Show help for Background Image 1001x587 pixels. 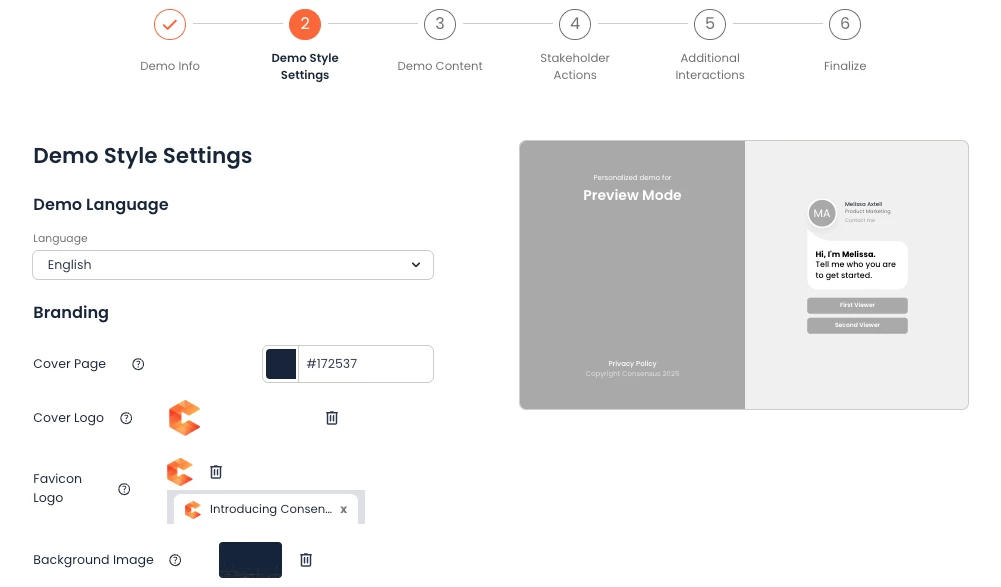point(175,560)
